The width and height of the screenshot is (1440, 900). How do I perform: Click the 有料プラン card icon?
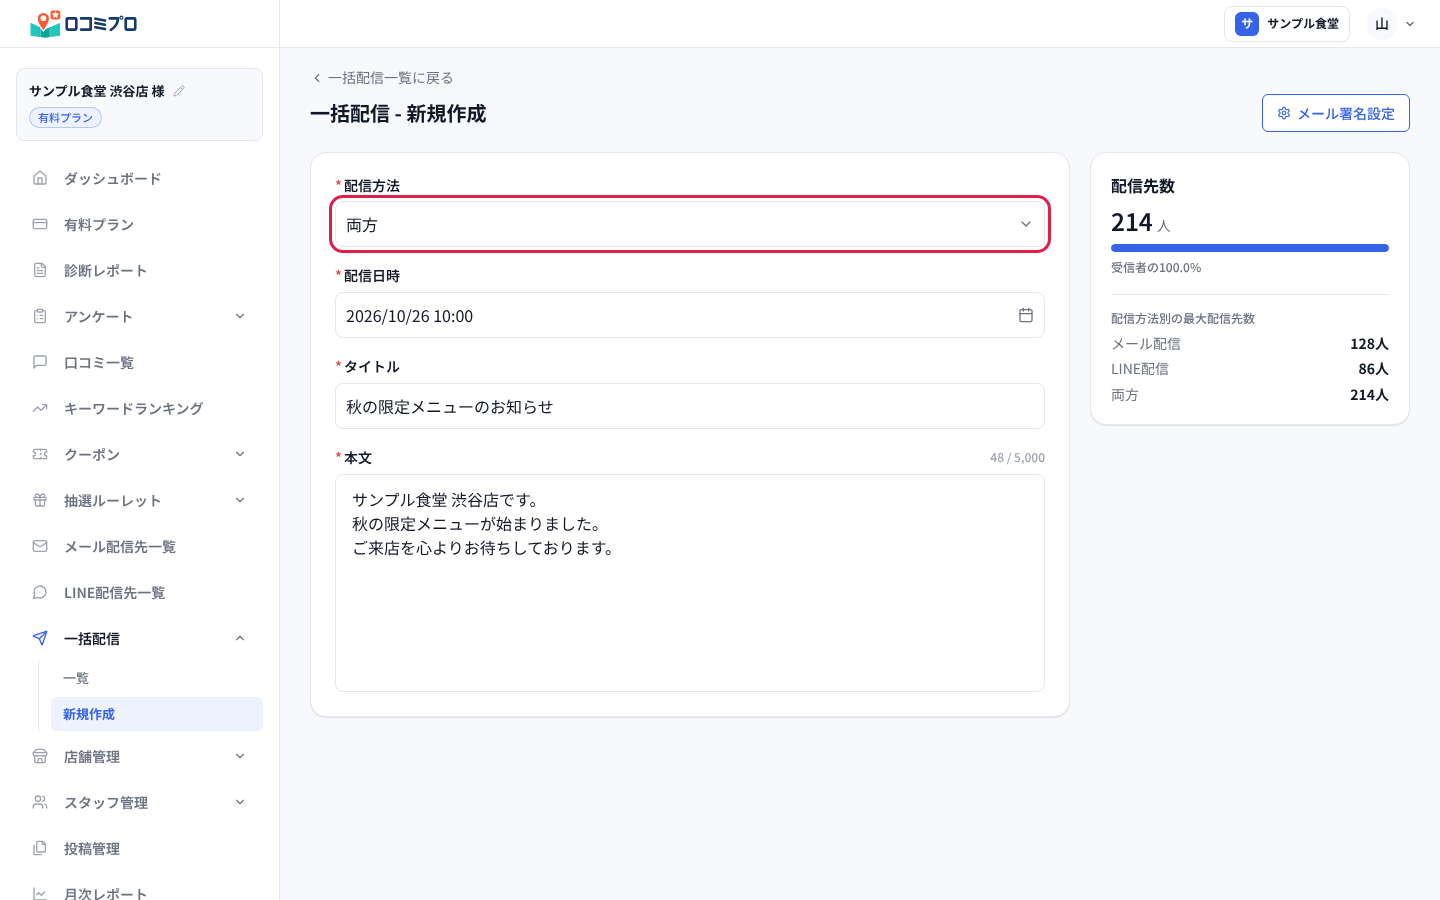pyautogui.click(x=40, y=224)
